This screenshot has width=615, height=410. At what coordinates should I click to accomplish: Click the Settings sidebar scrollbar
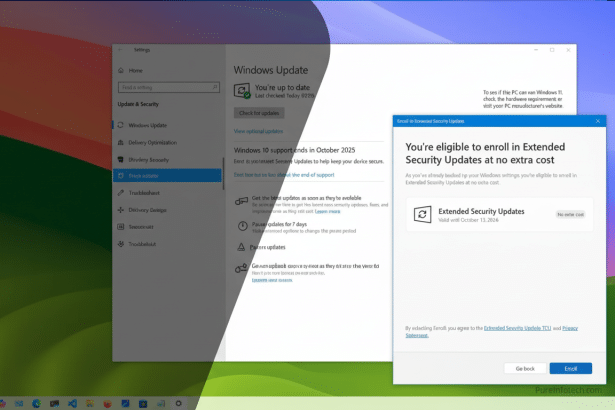[x=224, y=174]
